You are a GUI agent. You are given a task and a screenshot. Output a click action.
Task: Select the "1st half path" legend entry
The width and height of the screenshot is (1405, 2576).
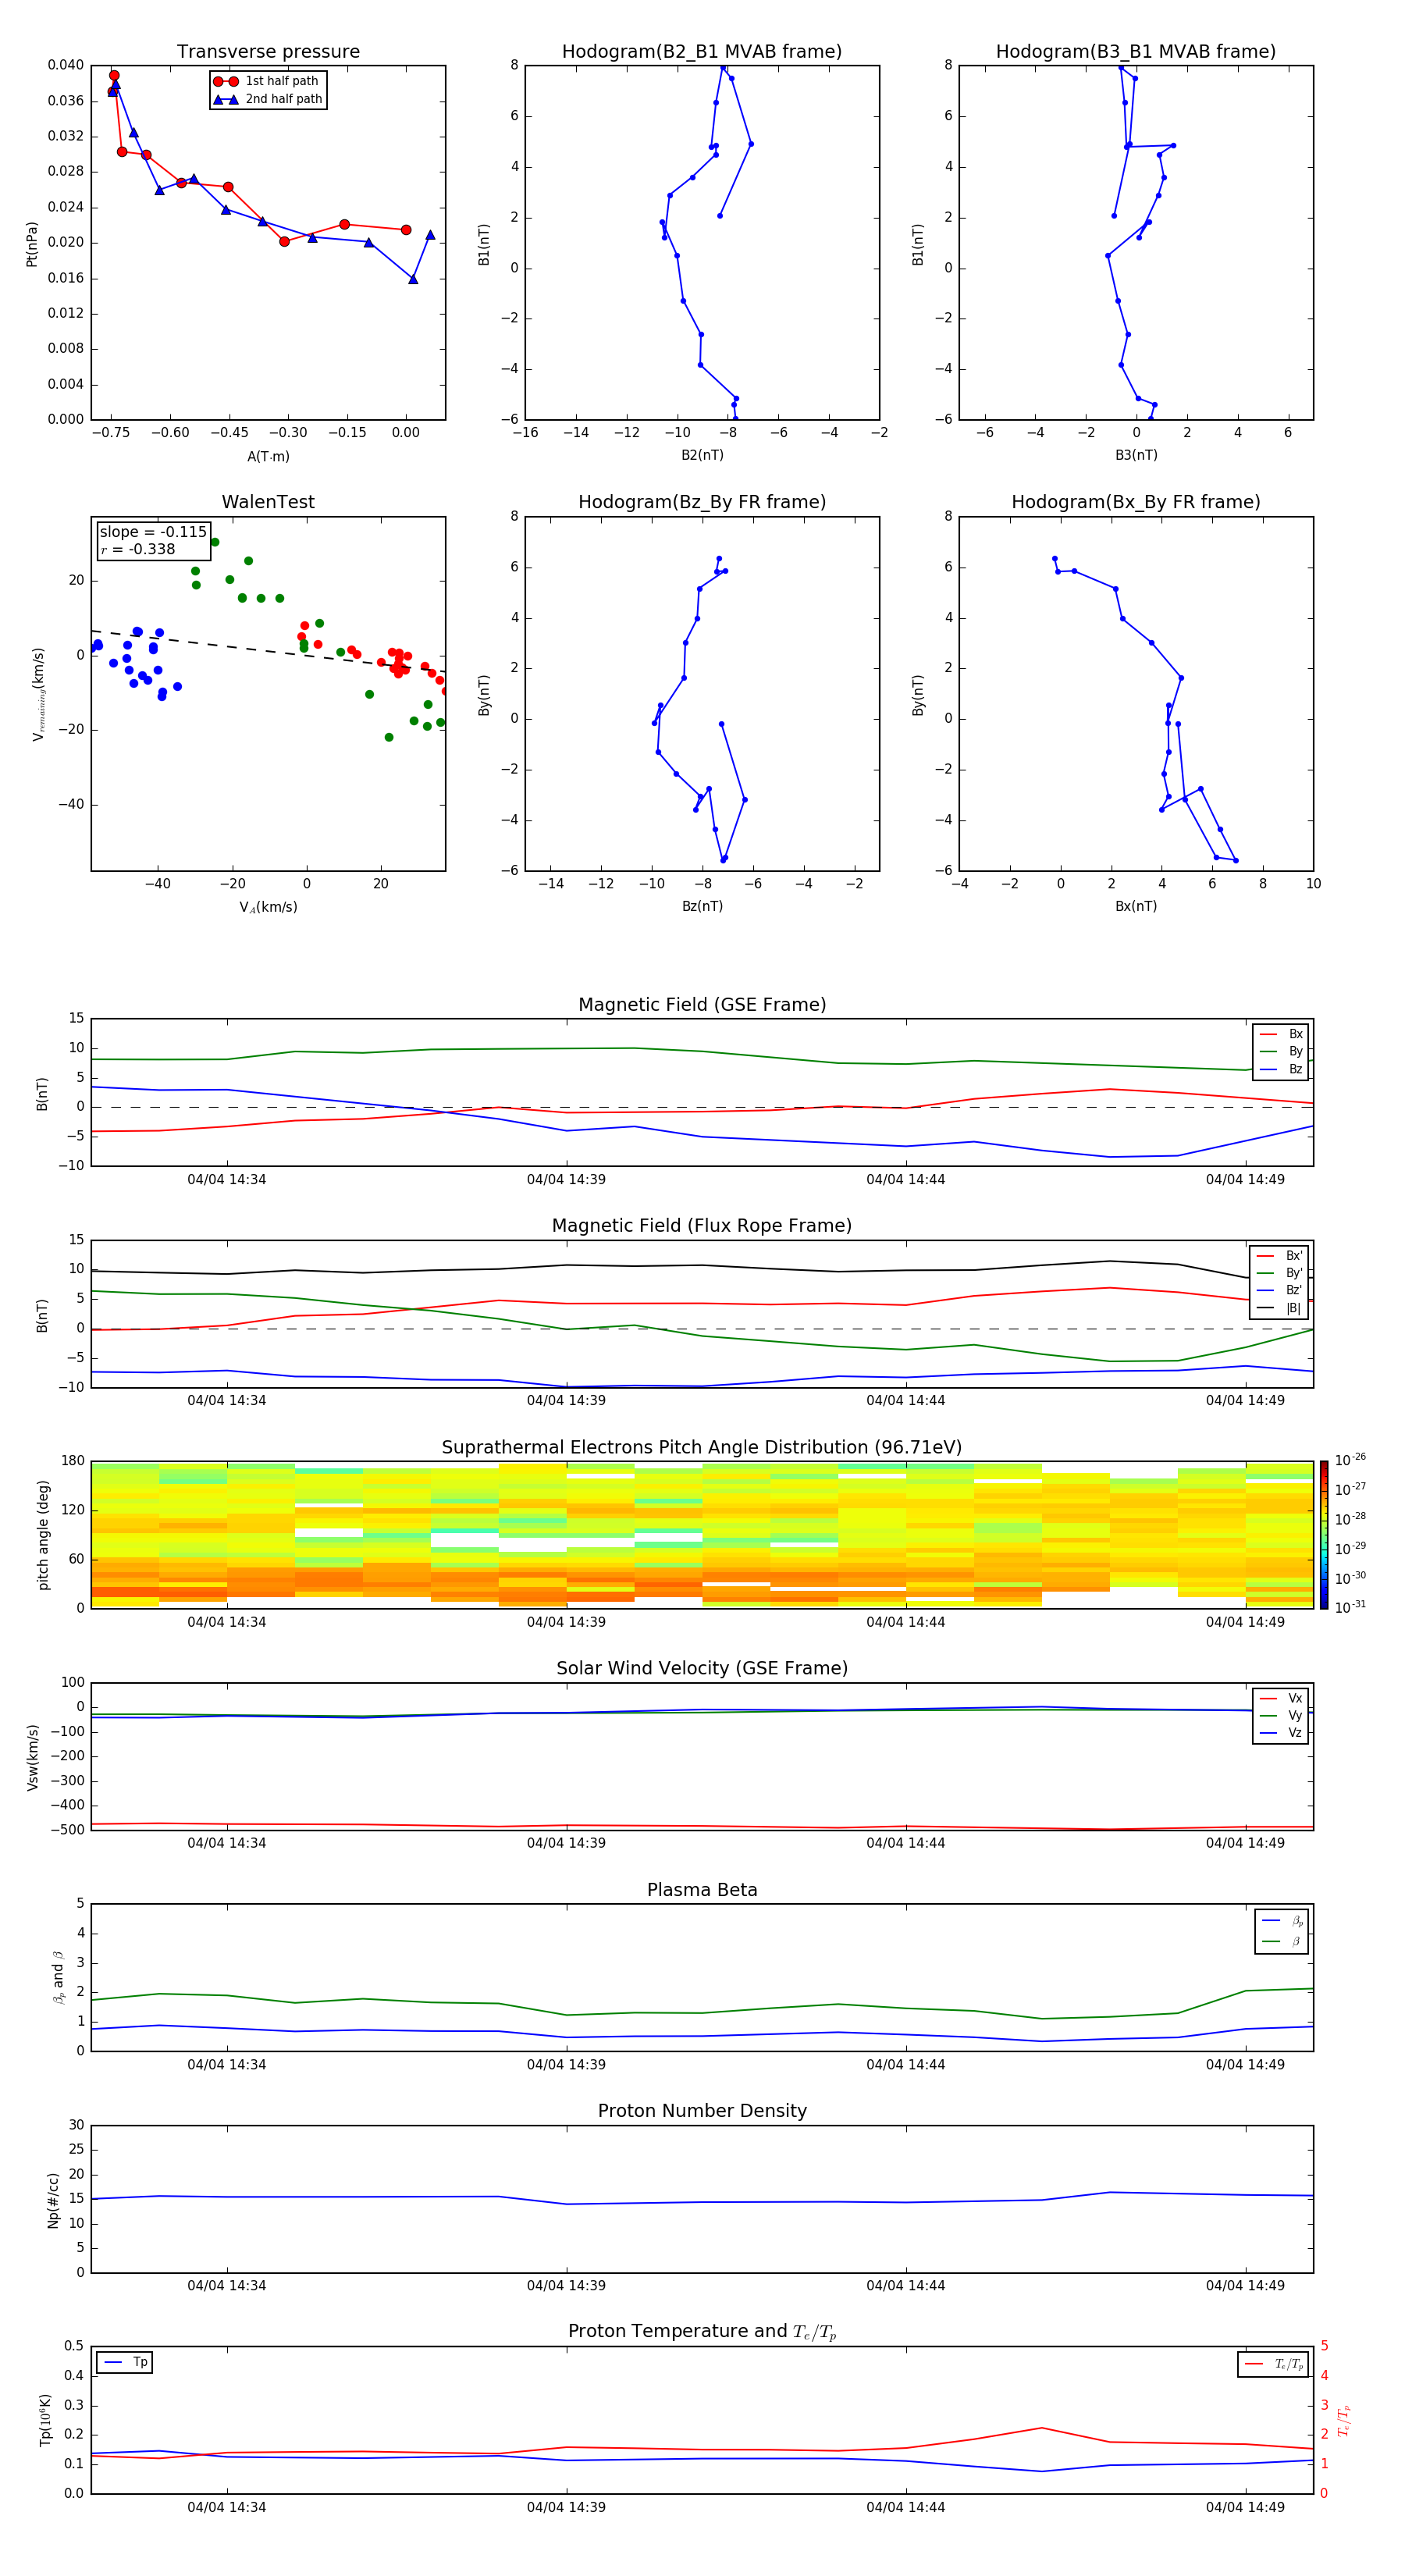[267, 81]
